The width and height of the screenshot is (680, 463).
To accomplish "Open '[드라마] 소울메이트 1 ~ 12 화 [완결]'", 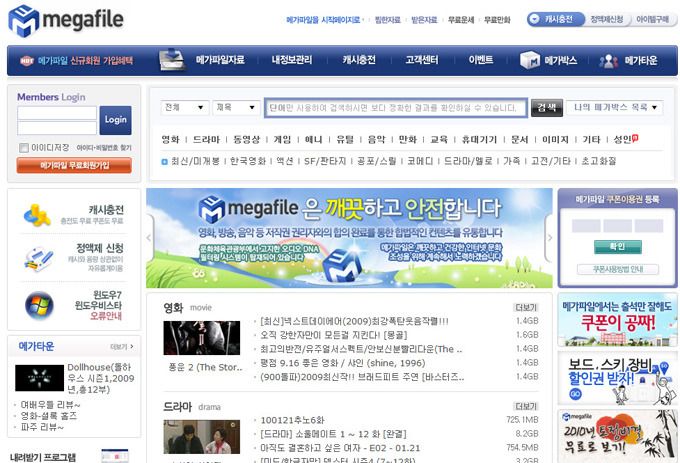I will click(x=333, y=434).
